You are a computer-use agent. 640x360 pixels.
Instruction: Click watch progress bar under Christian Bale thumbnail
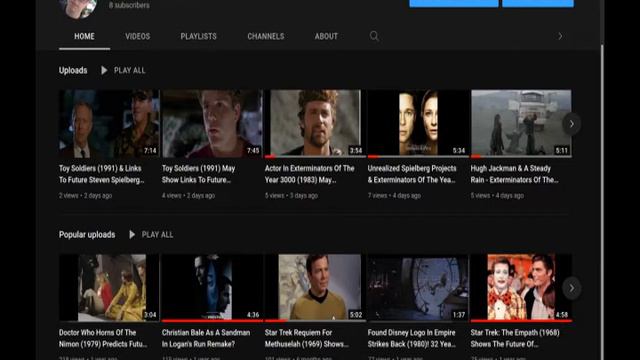[212, 321]
